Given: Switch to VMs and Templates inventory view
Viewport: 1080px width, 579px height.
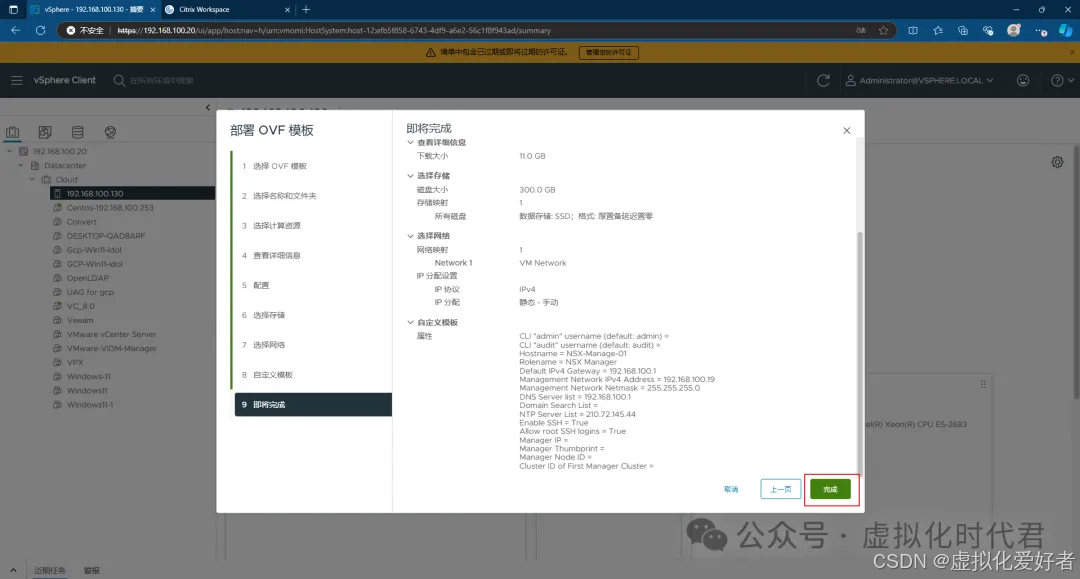Looking at the screenshot, I should 45,132.
